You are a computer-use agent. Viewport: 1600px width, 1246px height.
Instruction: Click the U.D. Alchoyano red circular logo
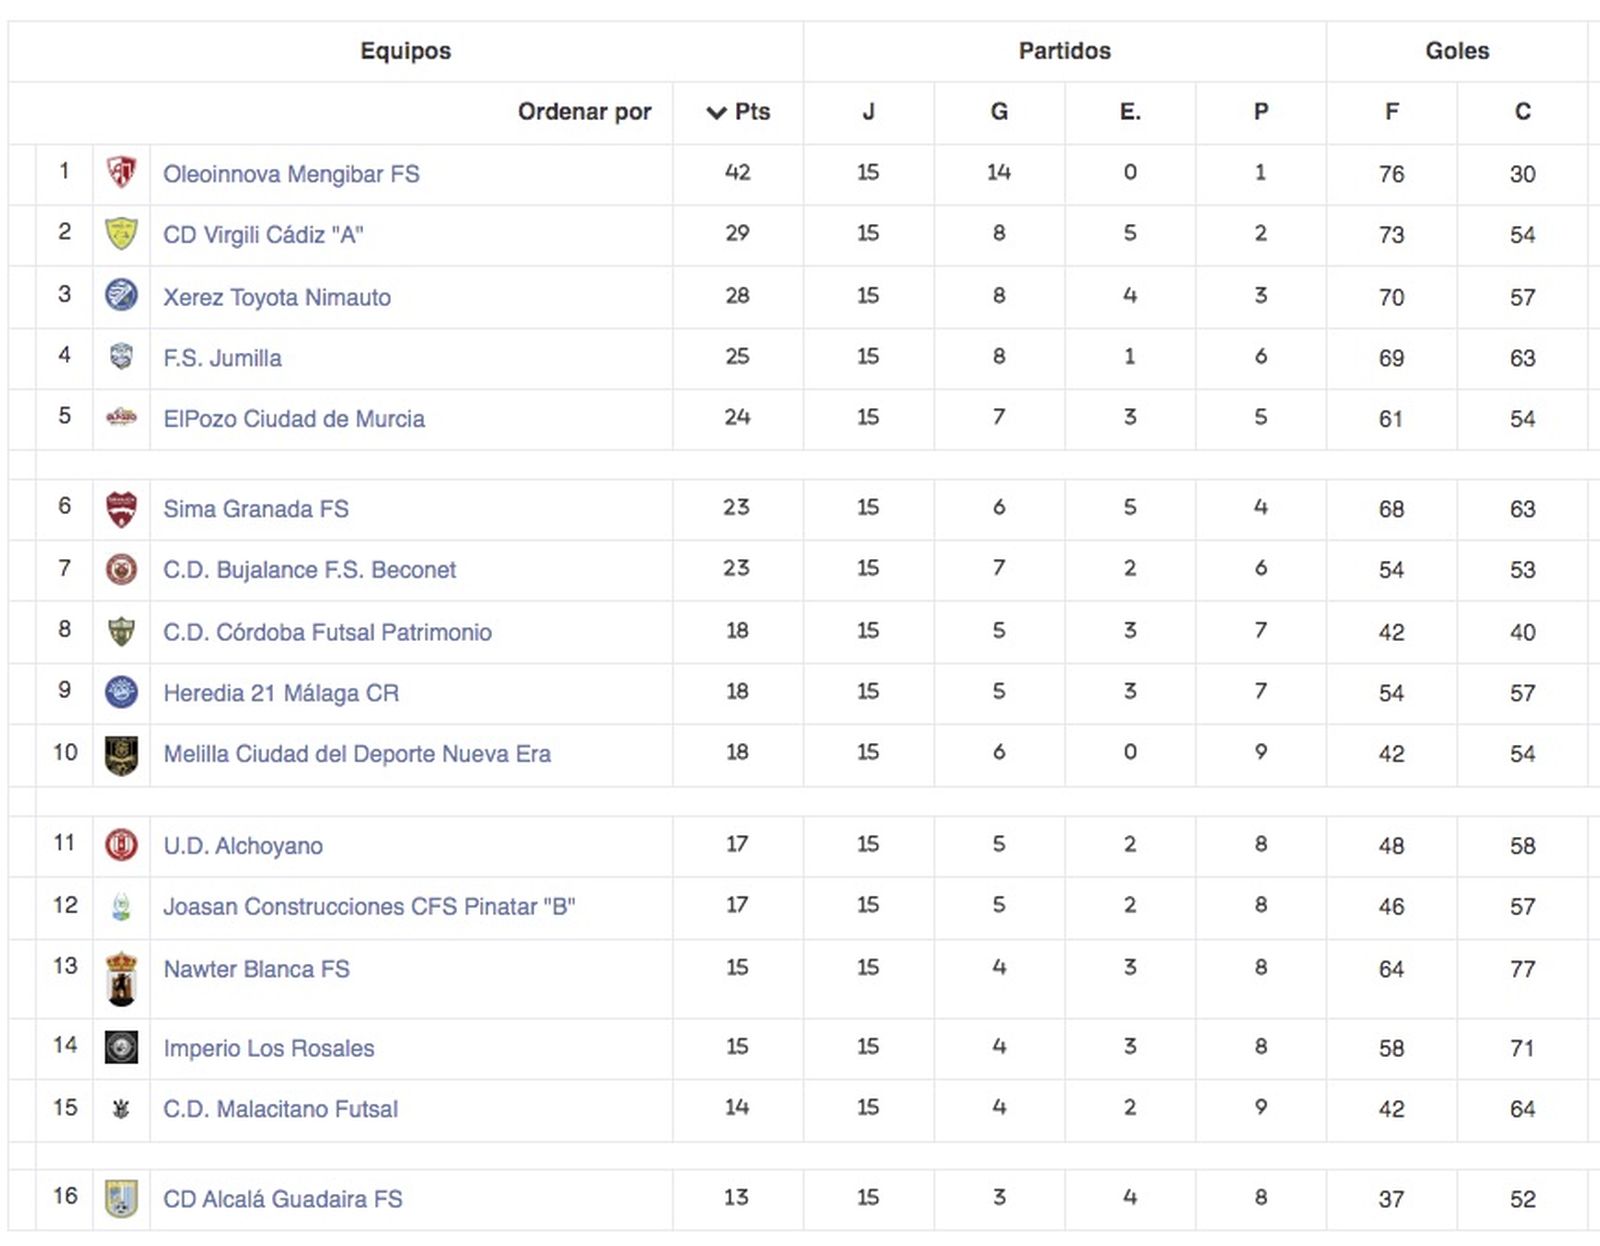tap(121, 846)
